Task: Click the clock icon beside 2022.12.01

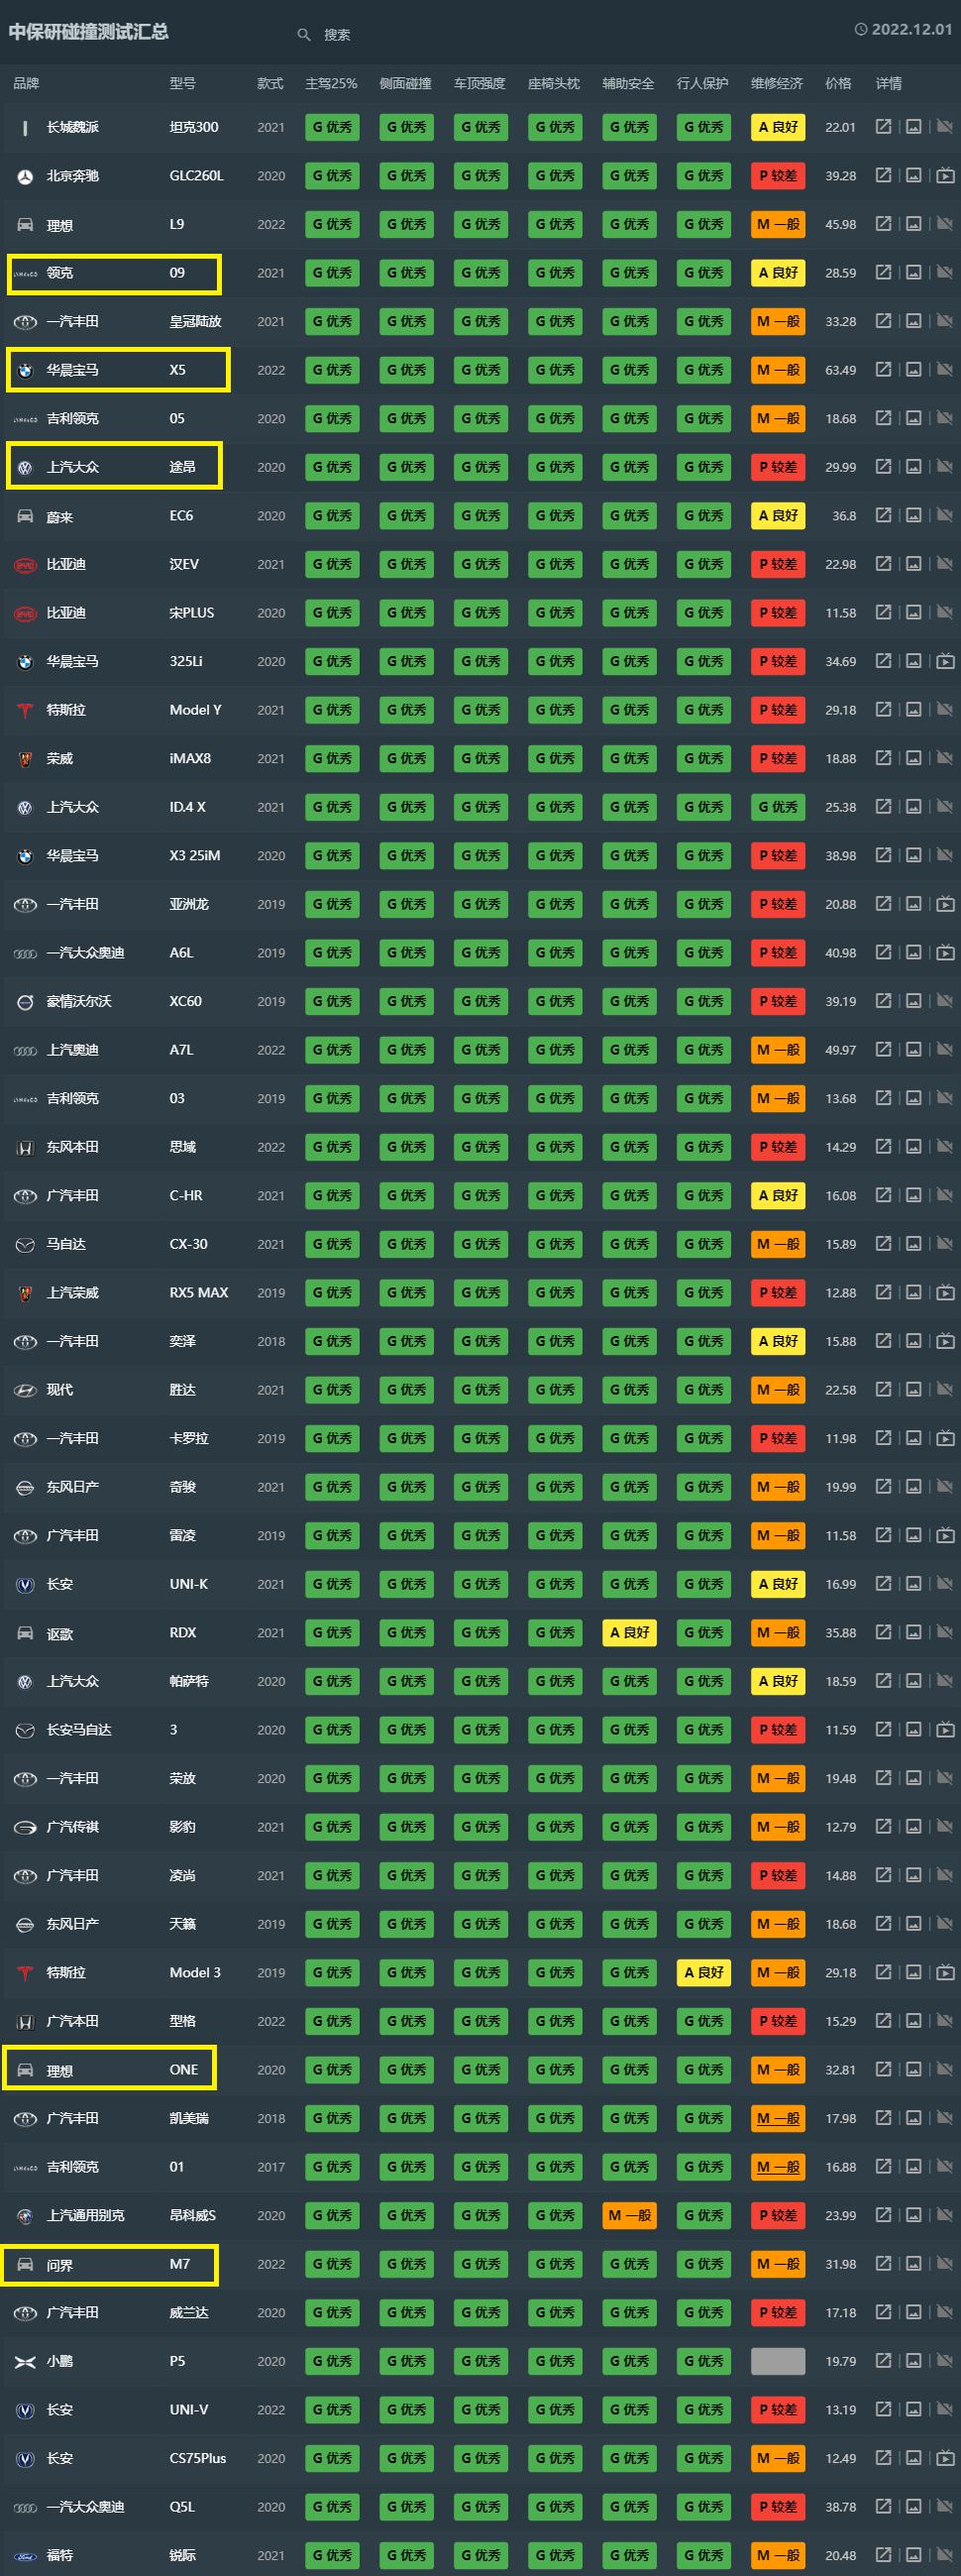Action: [x=860, y=30]
